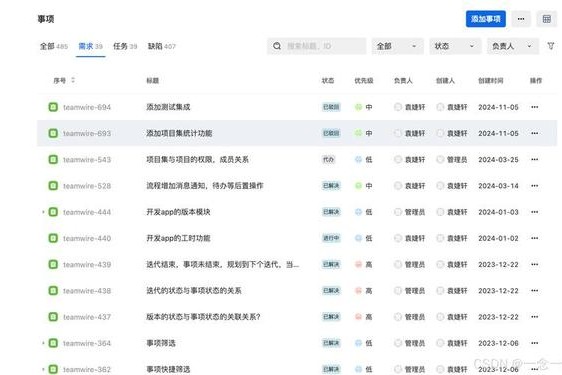
Task: Change priority 低 of teamwire-444
Action: coord(363,212)
